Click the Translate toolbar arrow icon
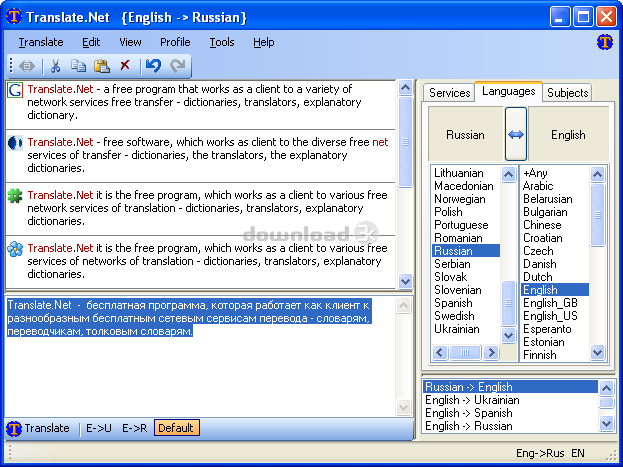 [27, 66]
